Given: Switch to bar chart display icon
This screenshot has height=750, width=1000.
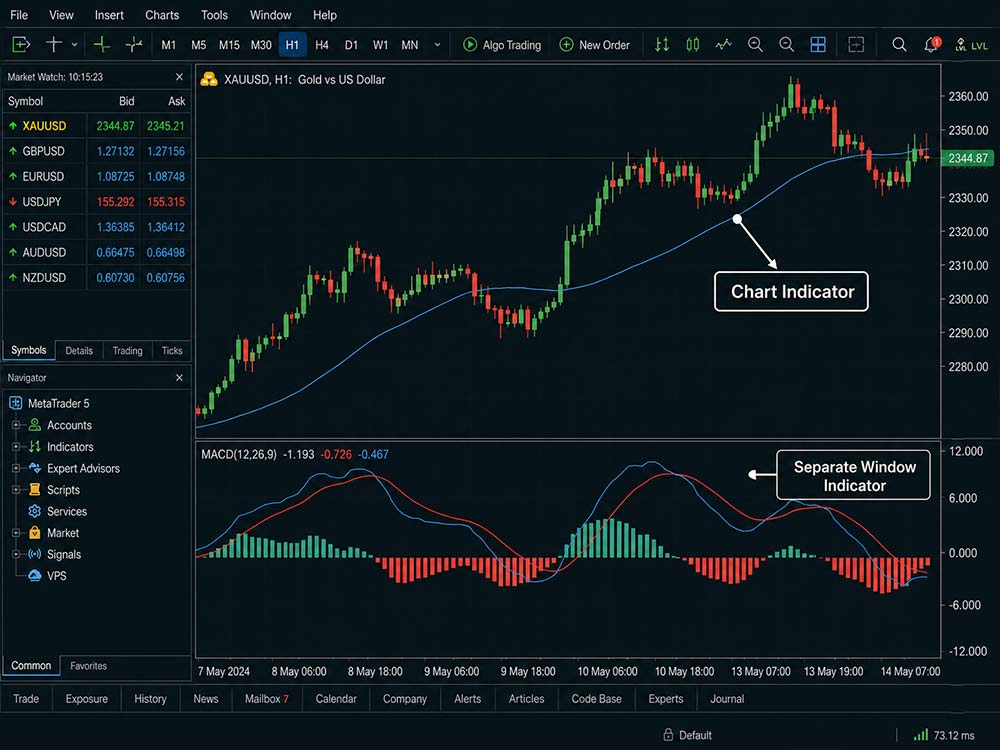Looking at the screenshot, I should tap(662, 45).
